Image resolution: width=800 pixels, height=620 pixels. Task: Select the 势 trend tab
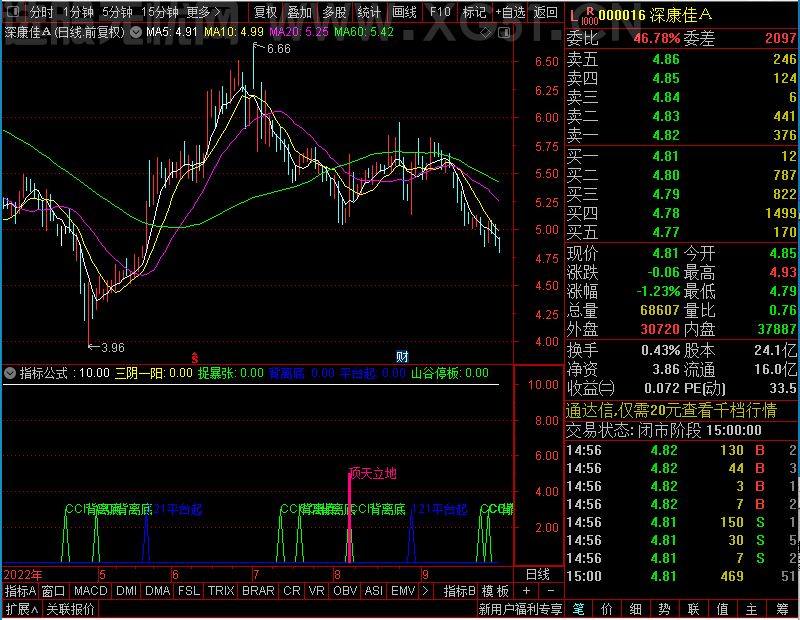click(664, 609)
